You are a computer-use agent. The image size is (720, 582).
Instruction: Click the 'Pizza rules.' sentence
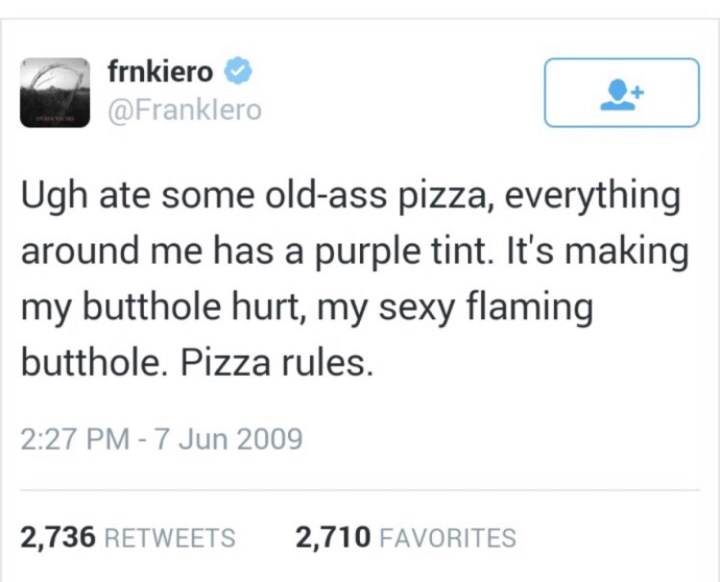(276, 362)
